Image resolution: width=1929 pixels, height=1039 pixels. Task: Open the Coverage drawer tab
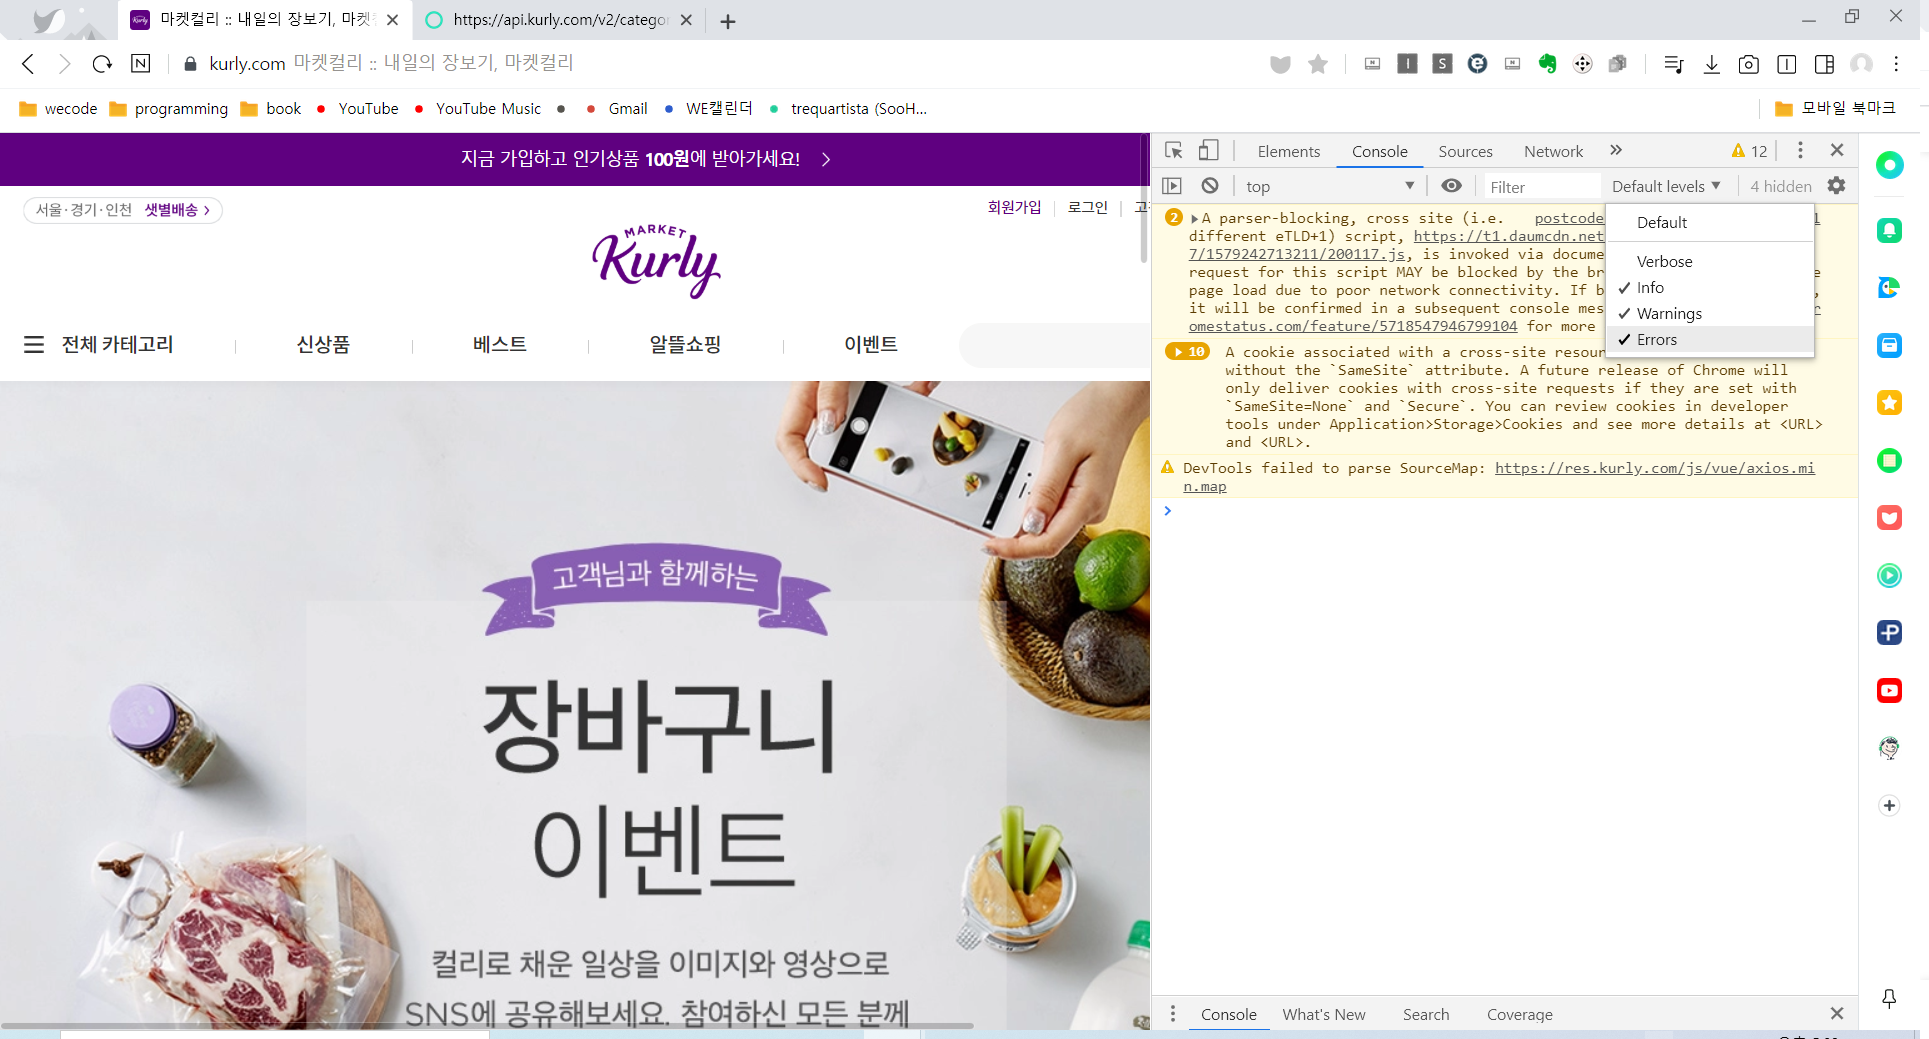pos(1520,1014)
